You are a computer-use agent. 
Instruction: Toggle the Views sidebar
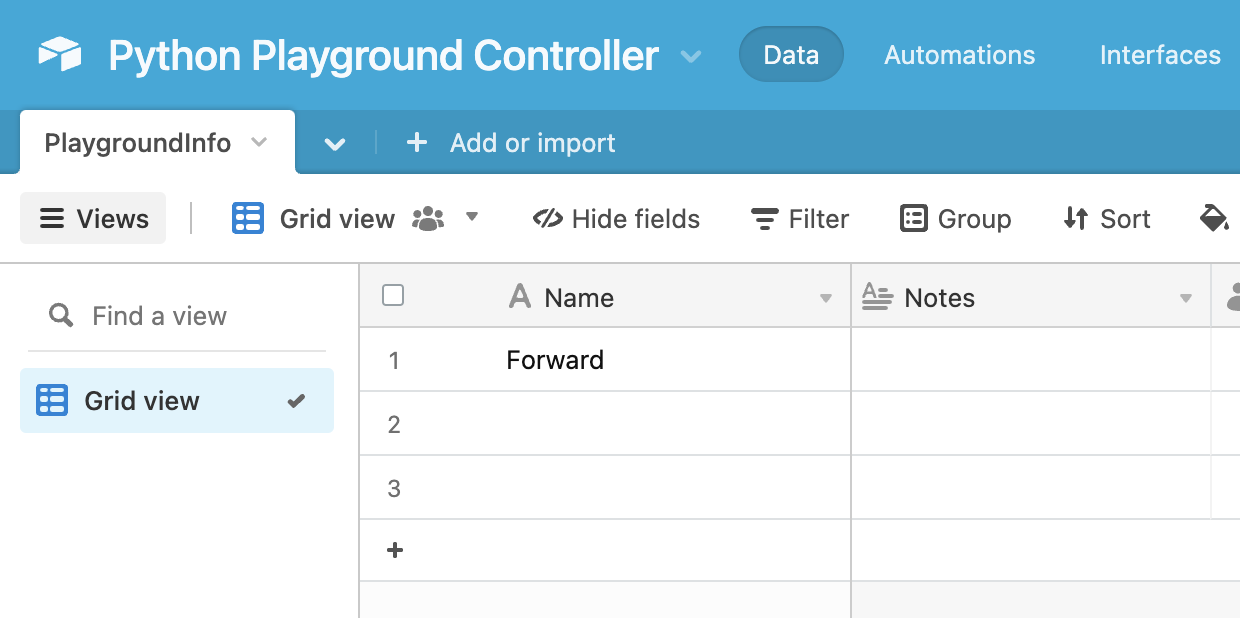[x=93, y=218]
